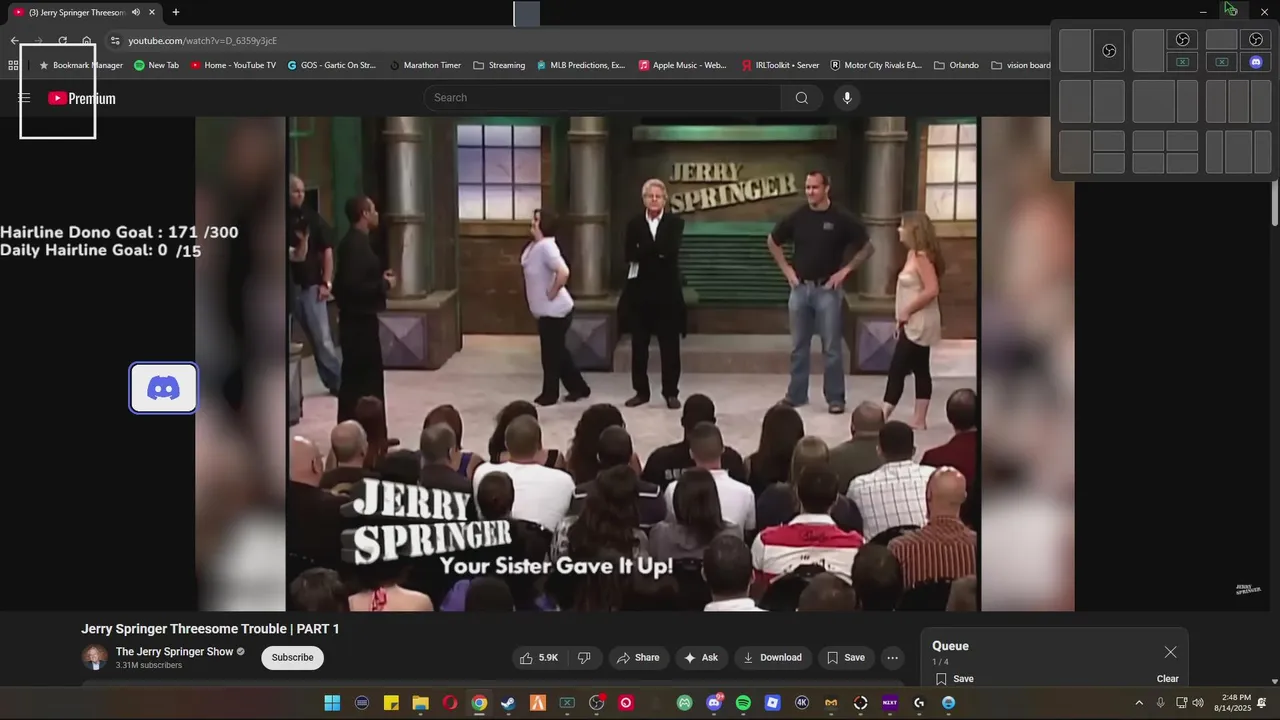The image size is (1280, 720).
Task: Snap to OBS suggestion right half zone
Action: [x=1109, y=50]
